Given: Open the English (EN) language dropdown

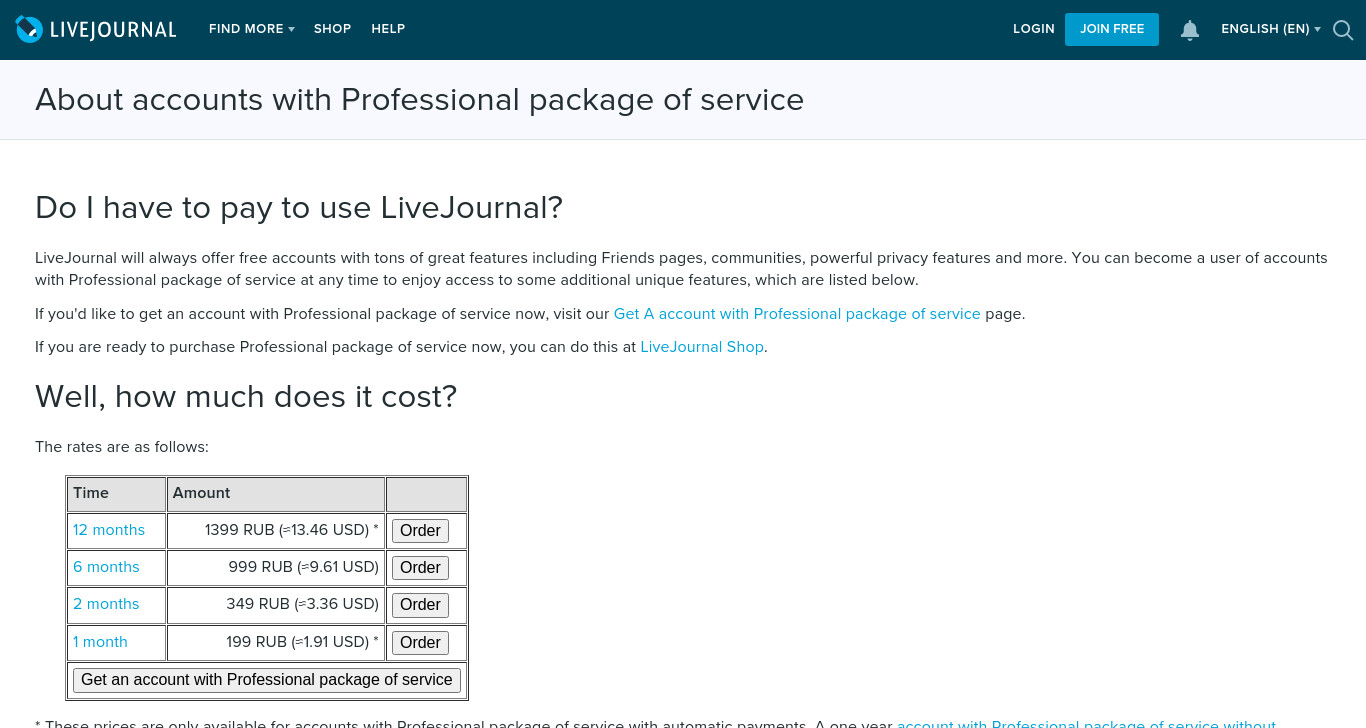Looking at the screenshot, I should [x=1271, y=29].
